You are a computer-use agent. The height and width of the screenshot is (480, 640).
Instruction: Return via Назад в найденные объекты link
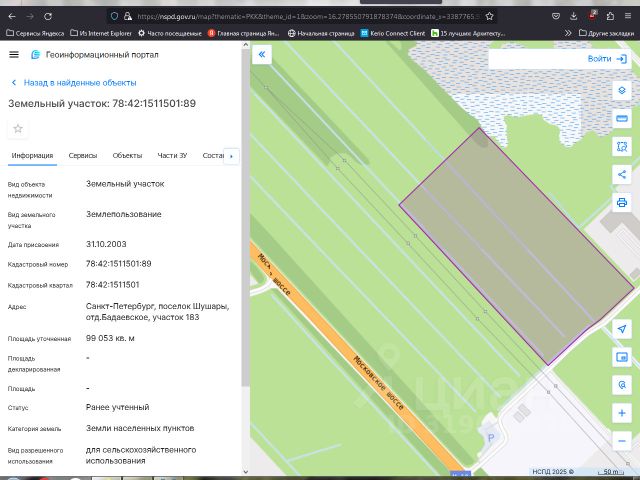click(73, 83)
